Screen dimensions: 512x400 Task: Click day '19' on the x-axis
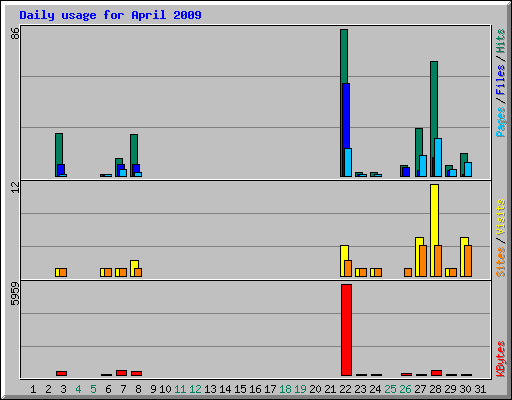click(x=300, y=389)
